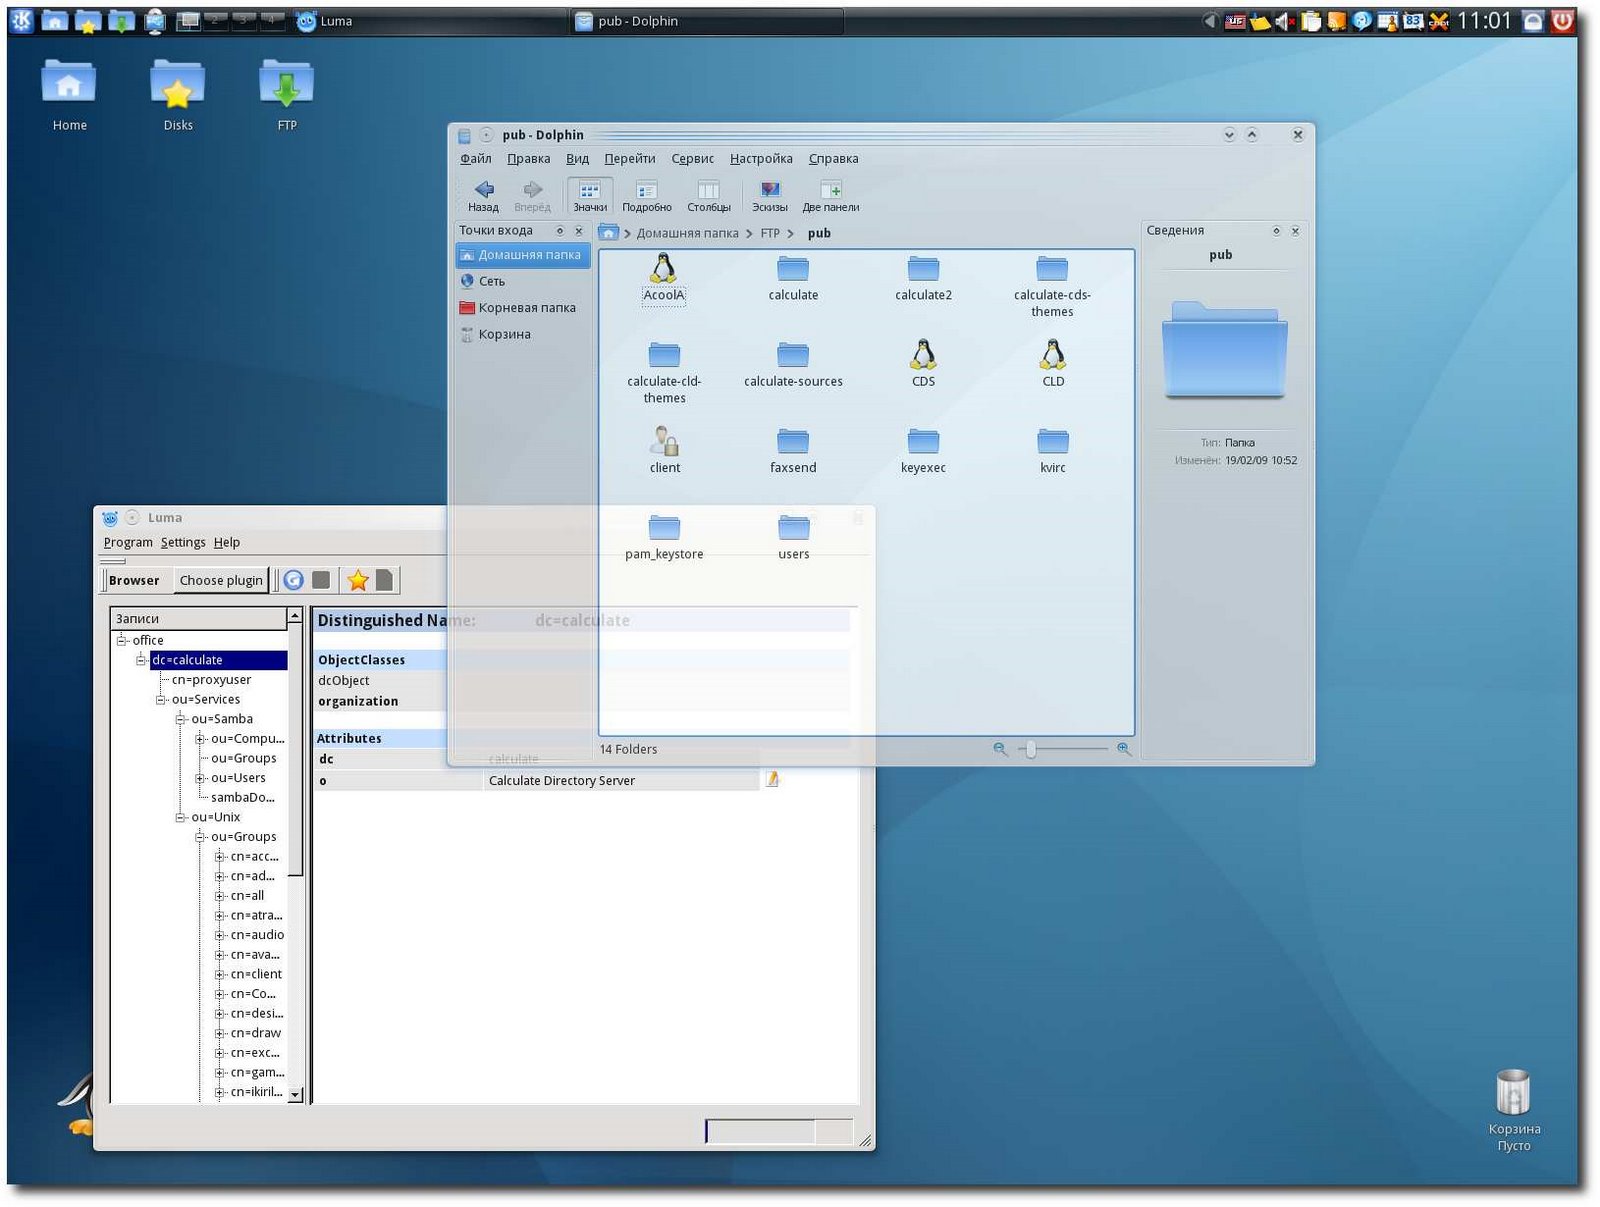This screenshot has width=1600, height=1207.
Task: Click the Dolphin icon zoom slider handle
Action: tap(1031, 749)
